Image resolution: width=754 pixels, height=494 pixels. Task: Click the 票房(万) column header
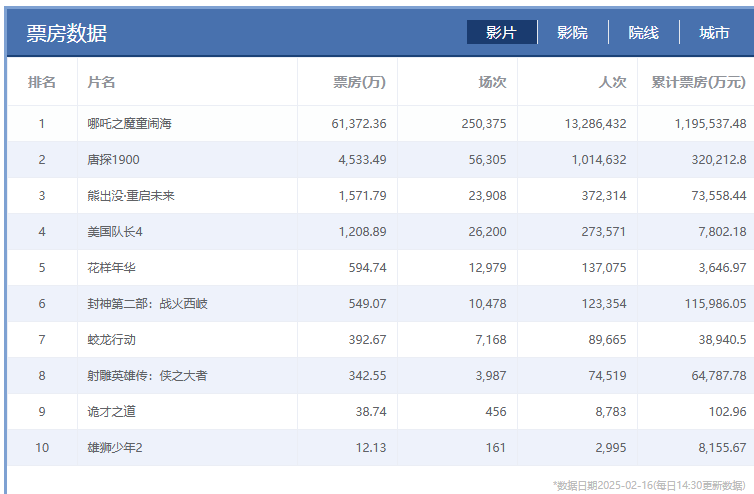[x=359, y=82]
